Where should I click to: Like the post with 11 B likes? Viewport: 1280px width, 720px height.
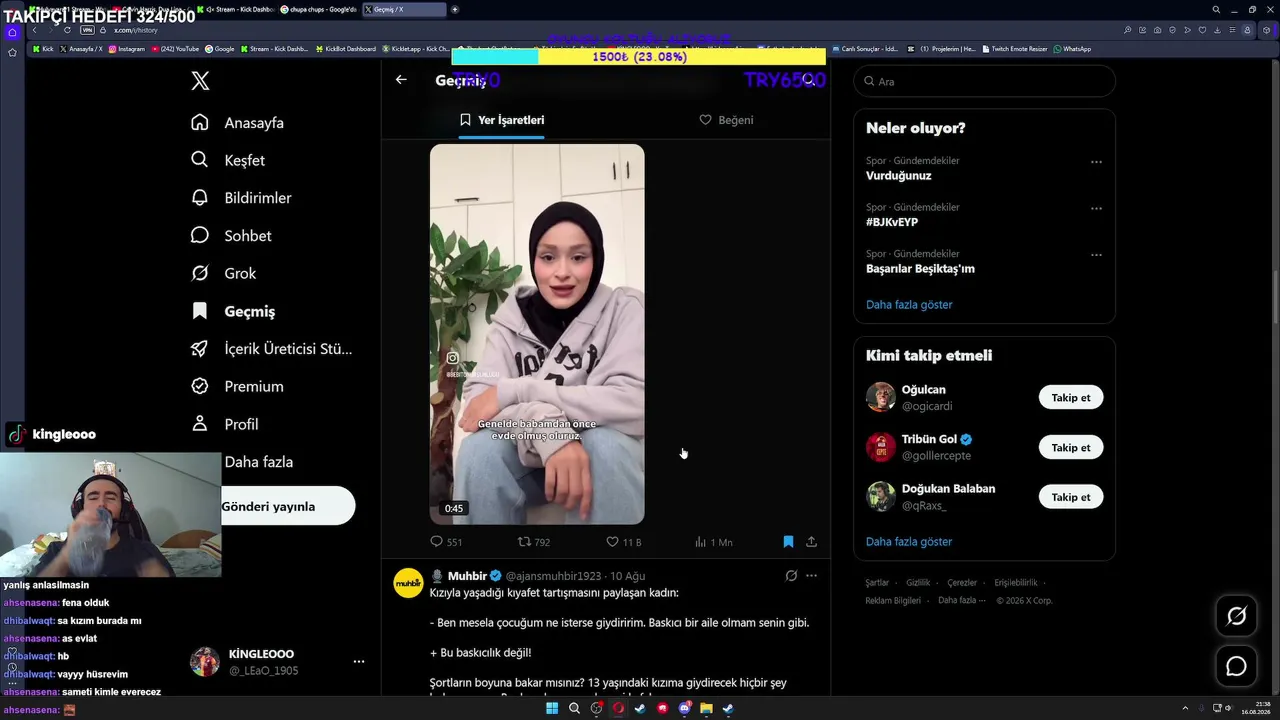623,542
